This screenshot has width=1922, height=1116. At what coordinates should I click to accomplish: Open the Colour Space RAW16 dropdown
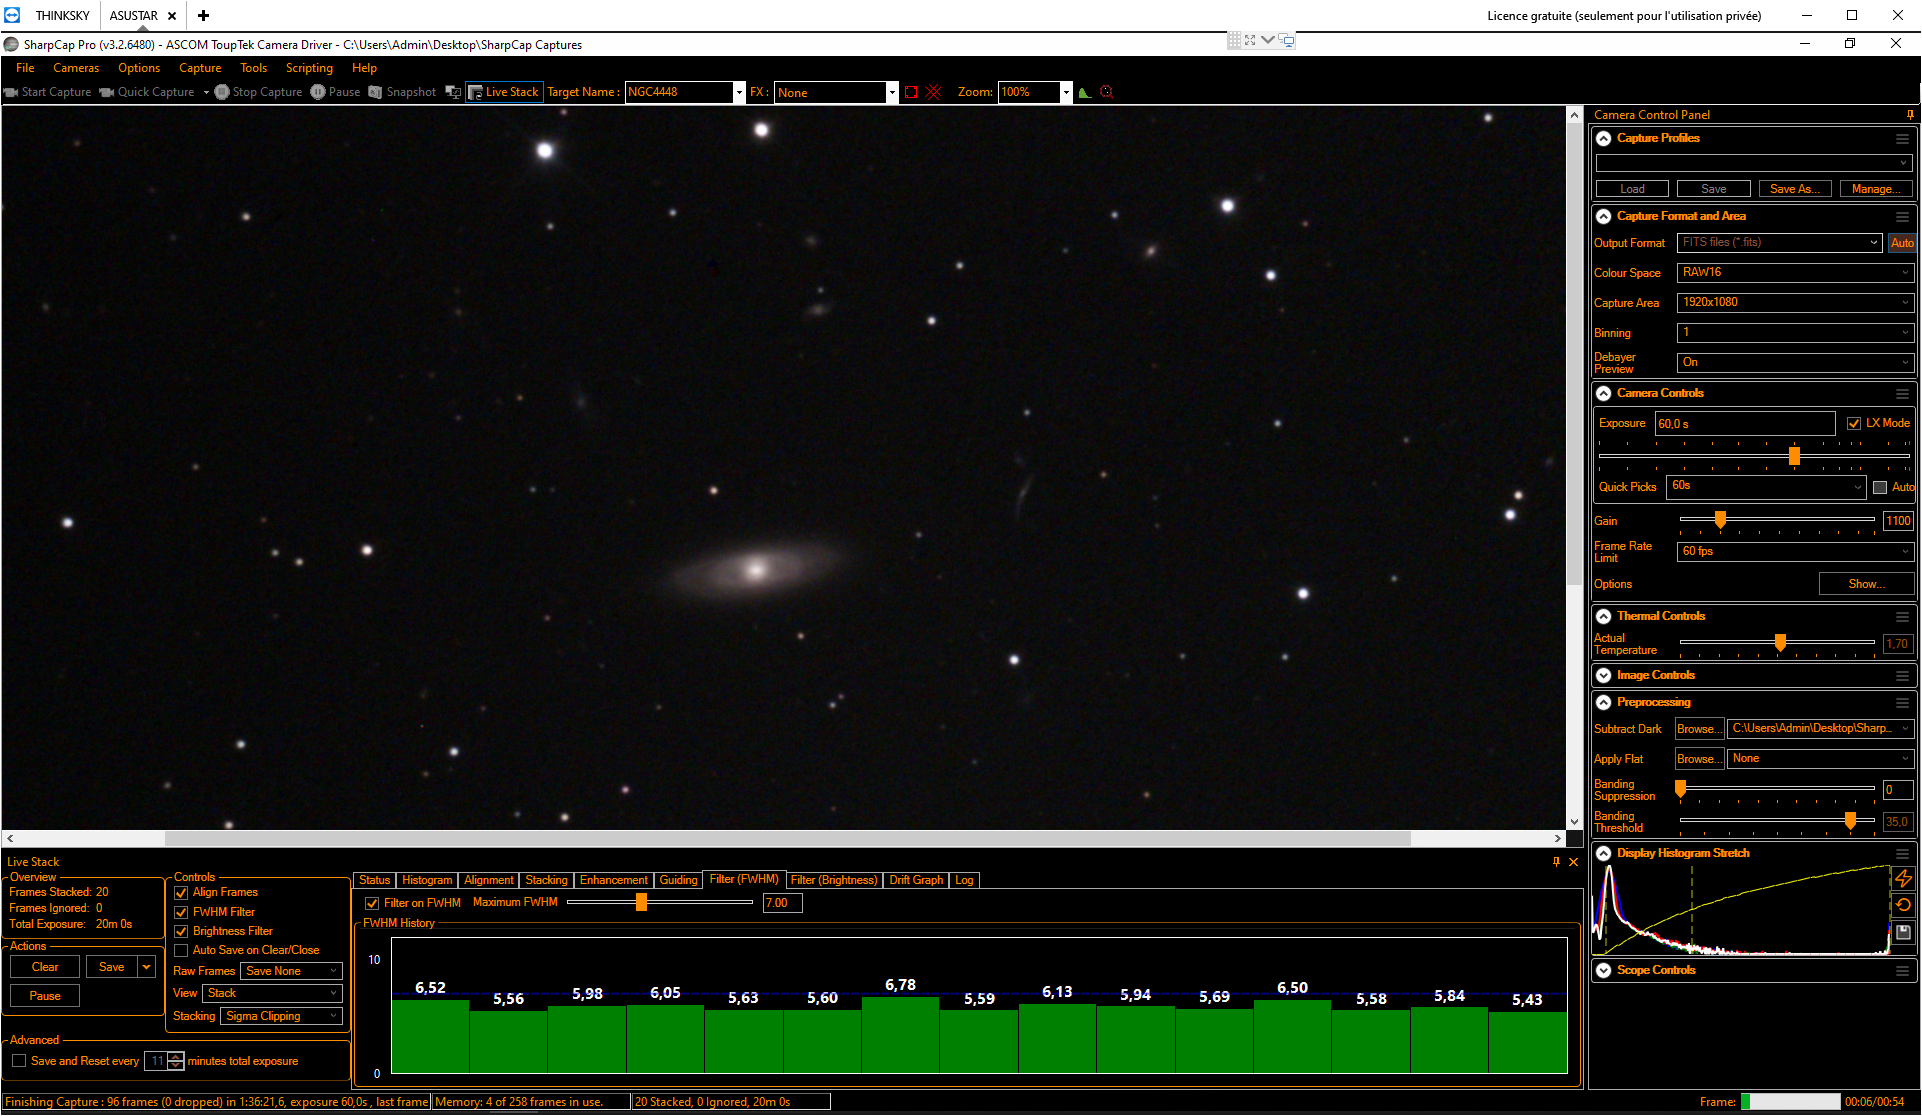pyautogui.click(x=1795, y=273)
